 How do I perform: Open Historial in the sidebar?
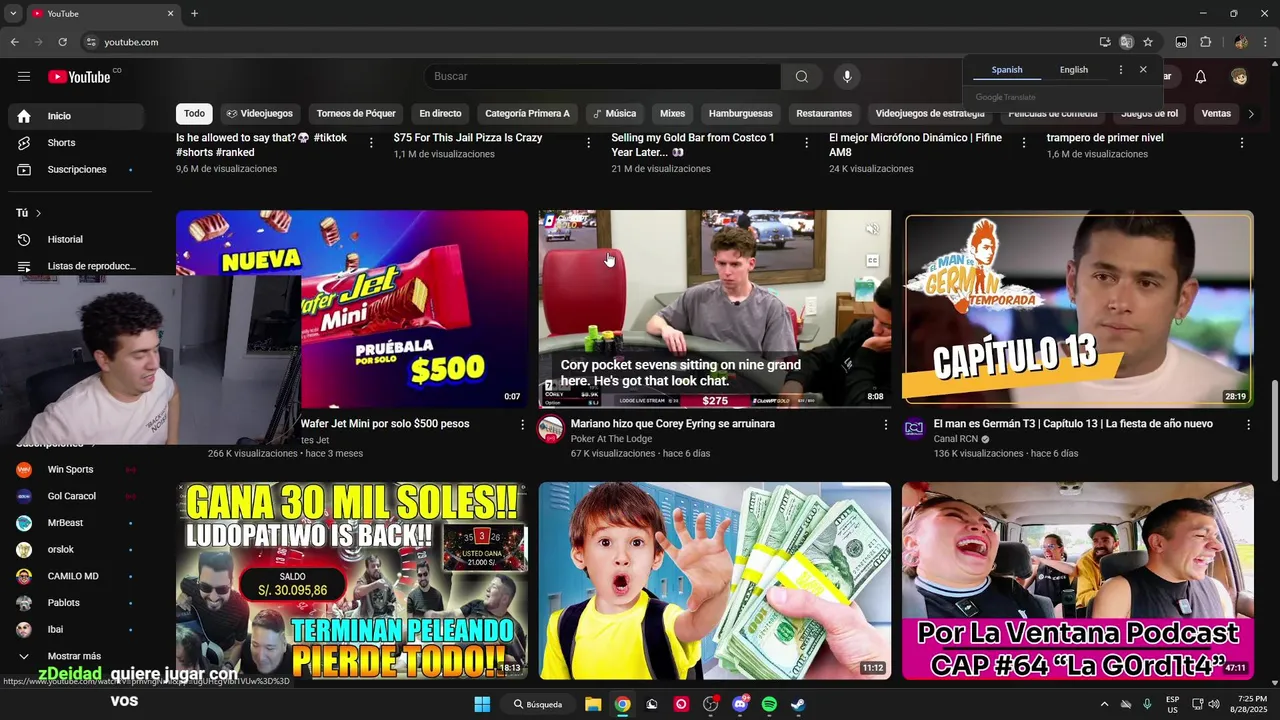coord(76,240)
